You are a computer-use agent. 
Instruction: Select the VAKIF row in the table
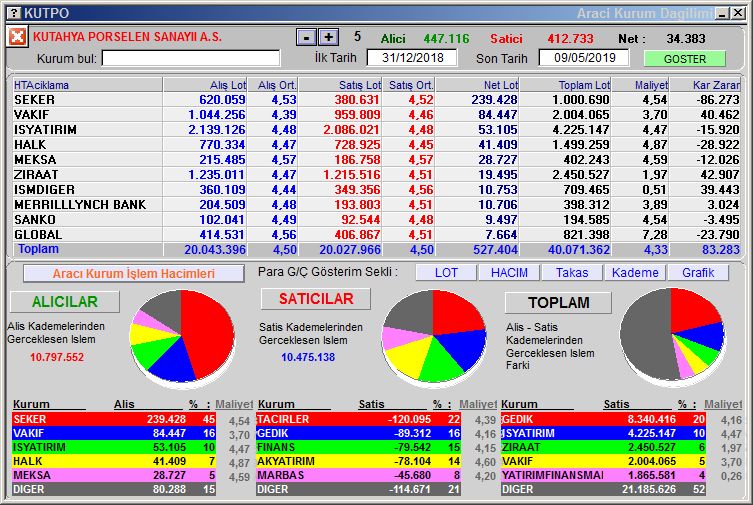376,115
